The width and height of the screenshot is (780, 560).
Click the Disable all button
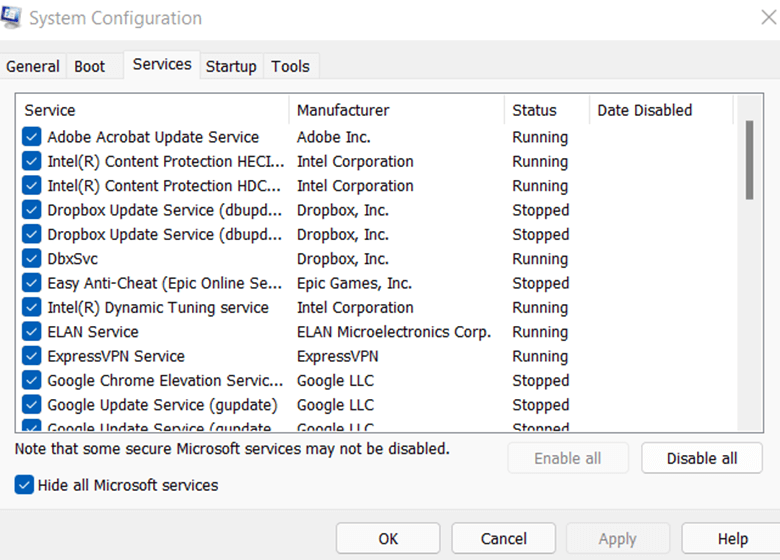pos(702,458)
